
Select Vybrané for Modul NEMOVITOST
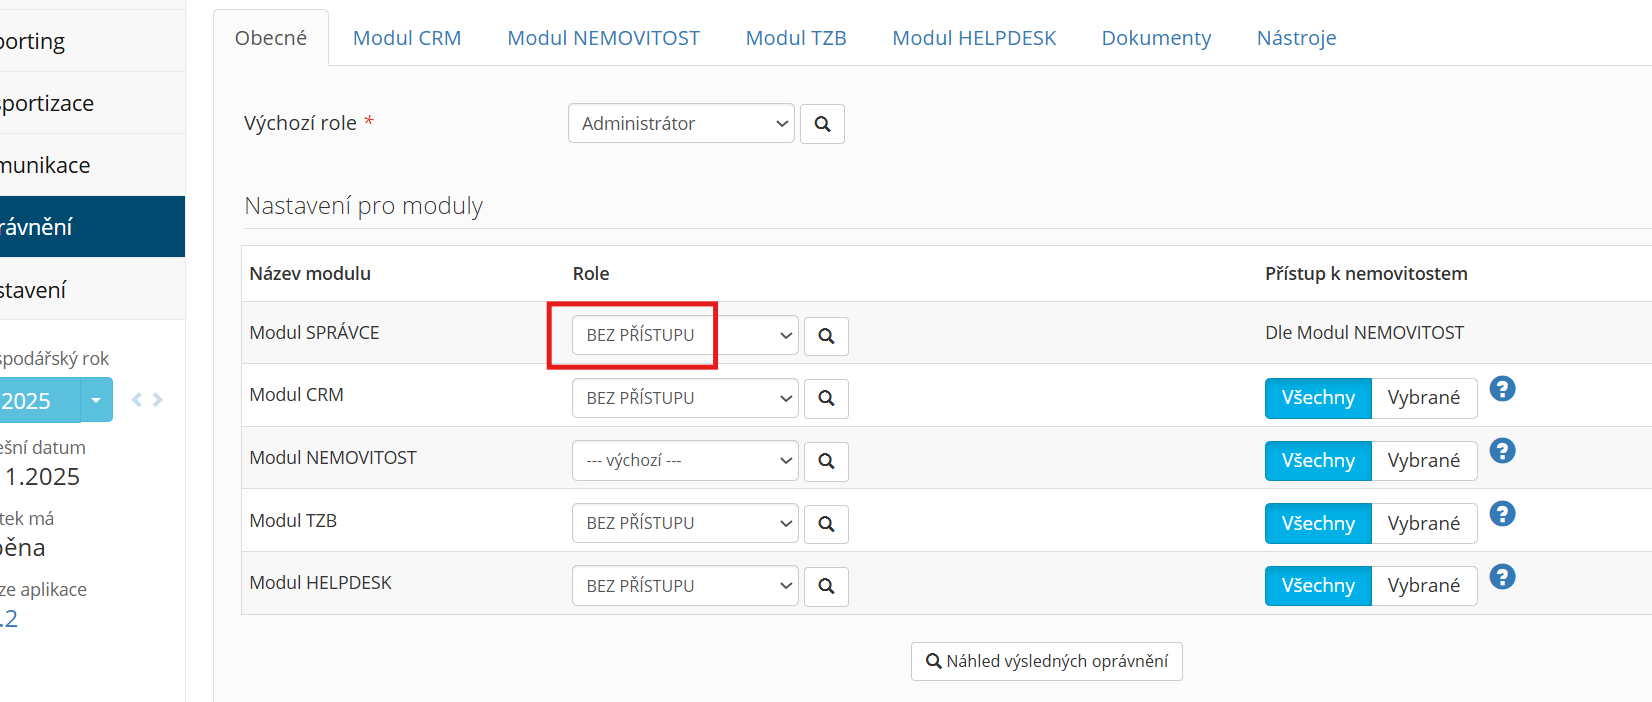(1424, 461)
